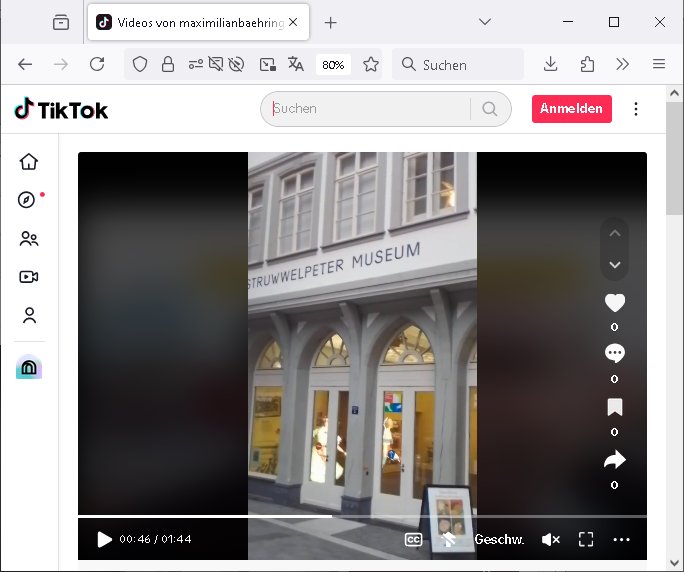Open the Explore compass icon in sidebar

point(28,200)
